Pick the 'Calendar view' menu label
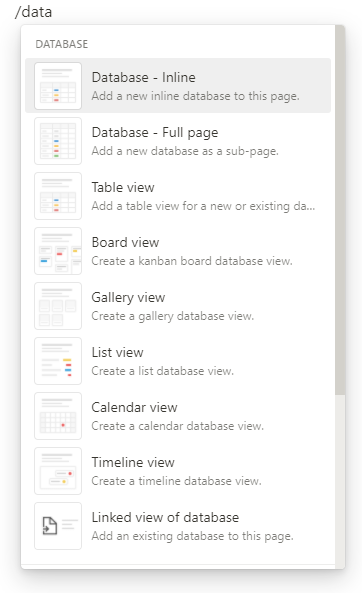Screen dimensions: 362x593 click(134, 407)
